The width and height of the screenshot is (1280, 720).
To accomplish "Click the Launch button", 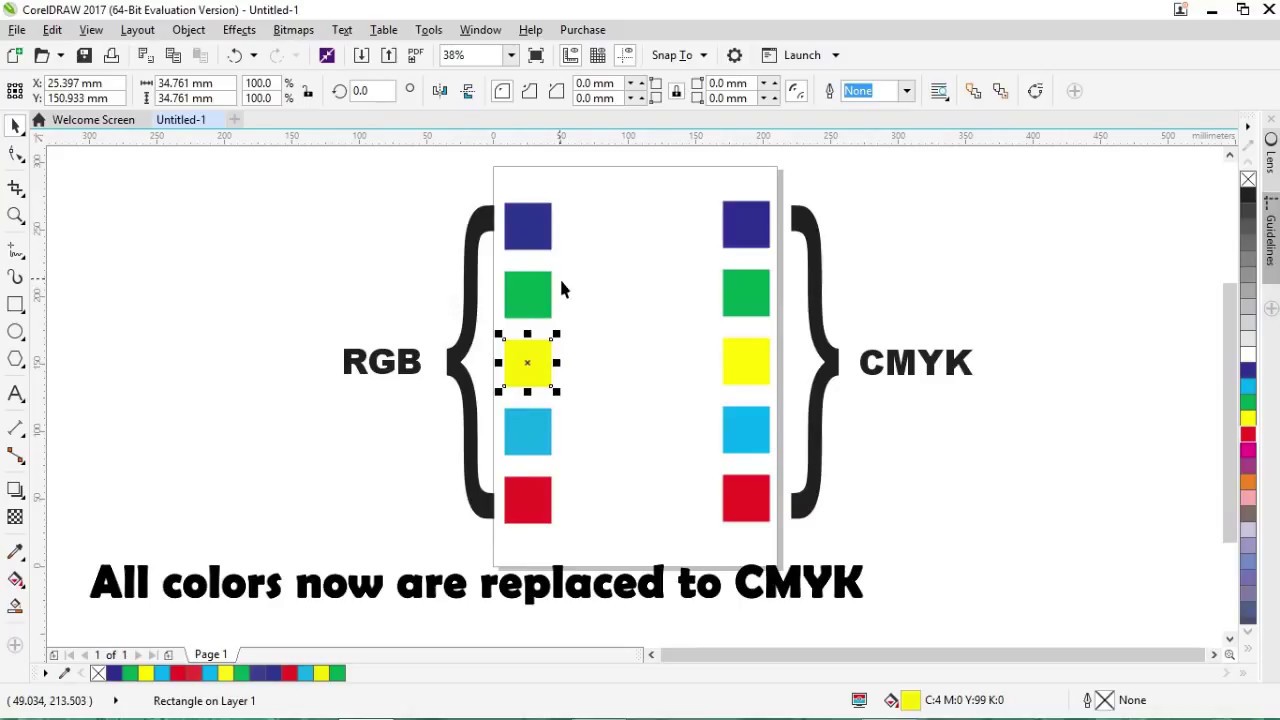I will [801, 55].
